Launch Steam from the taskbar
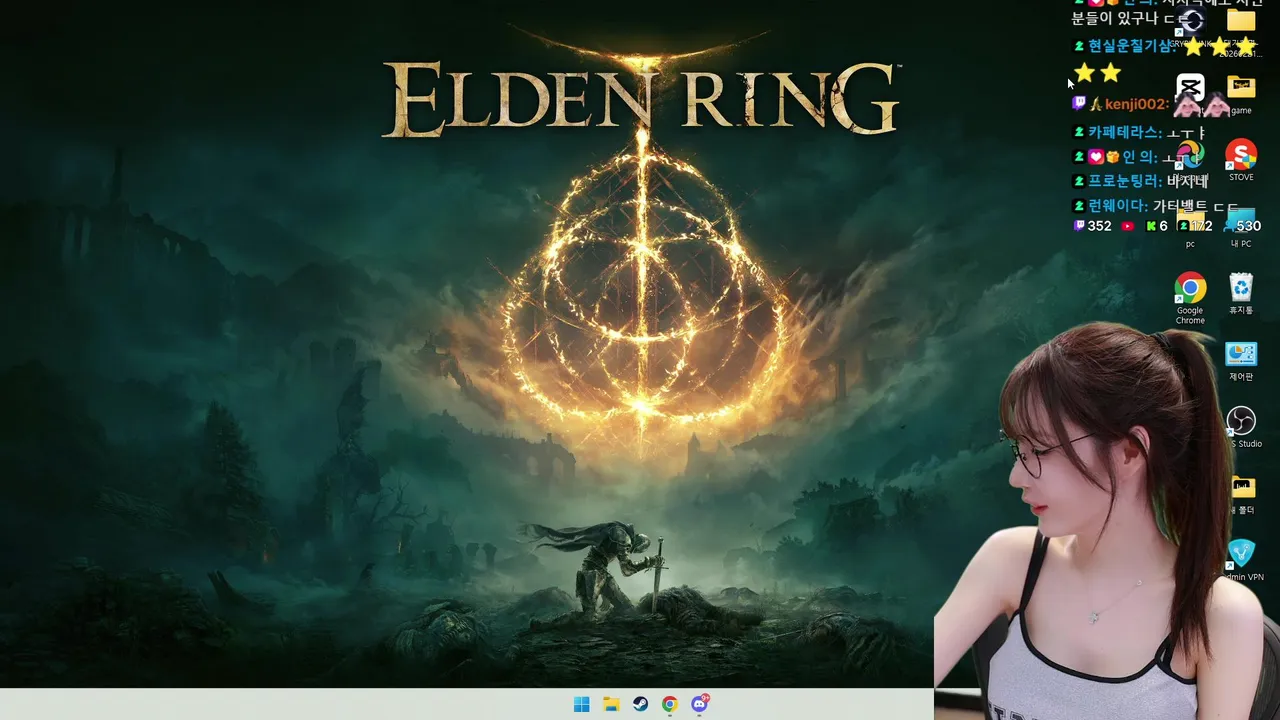Screen dimensions: 1280x720 coord(640,704)
